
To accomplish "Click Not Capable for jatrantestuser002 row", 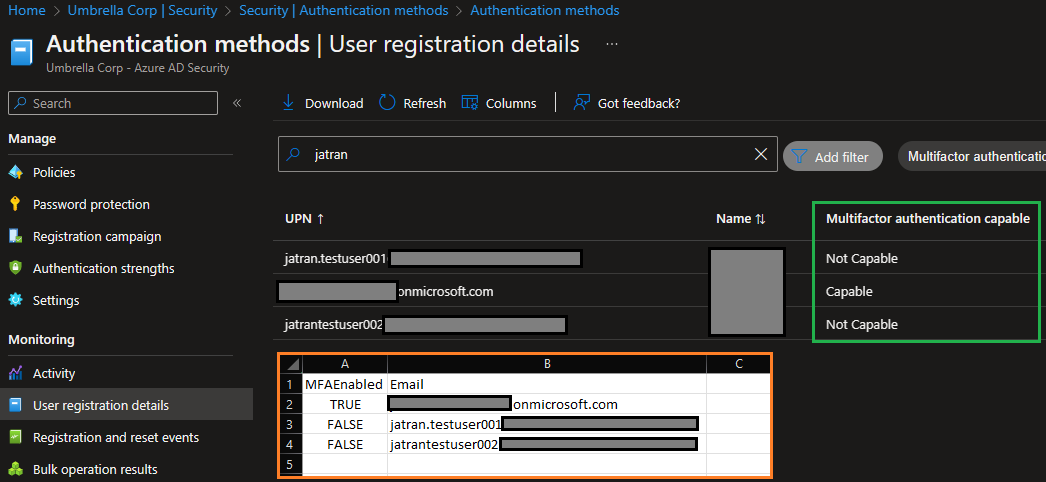I will coord(861,325).
